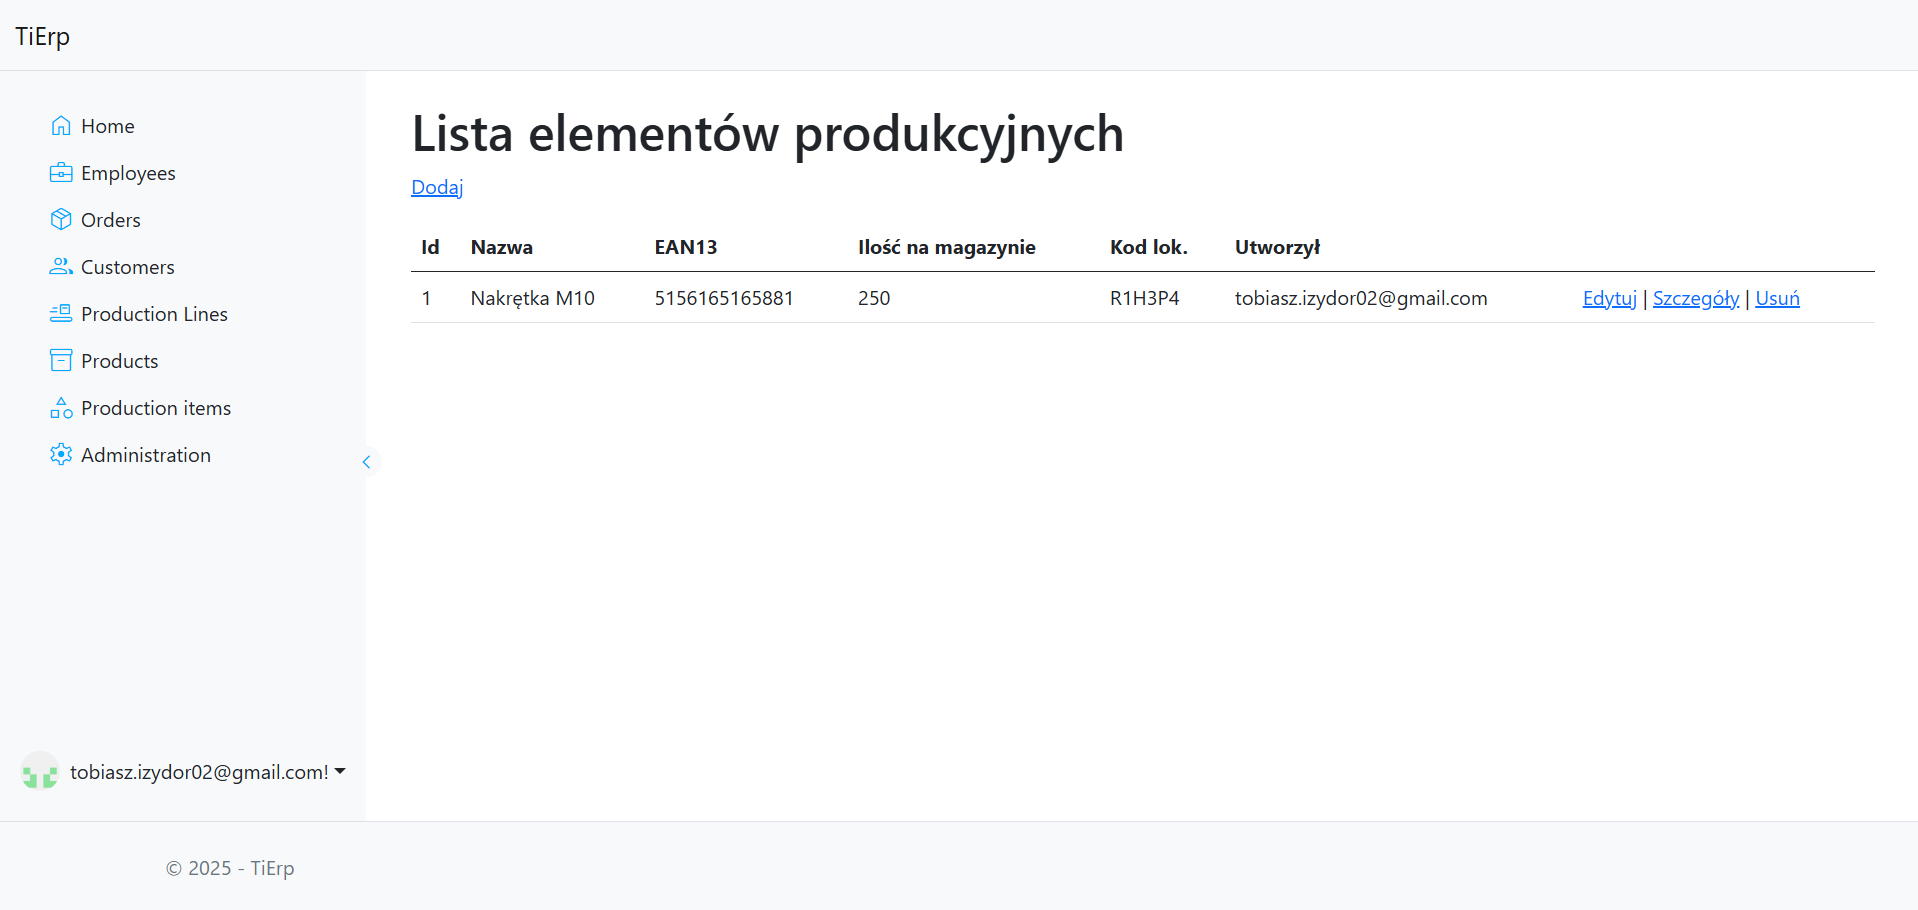Click the Home house icon
Screen dimensions: 1918x910
(x=61, y=126)
